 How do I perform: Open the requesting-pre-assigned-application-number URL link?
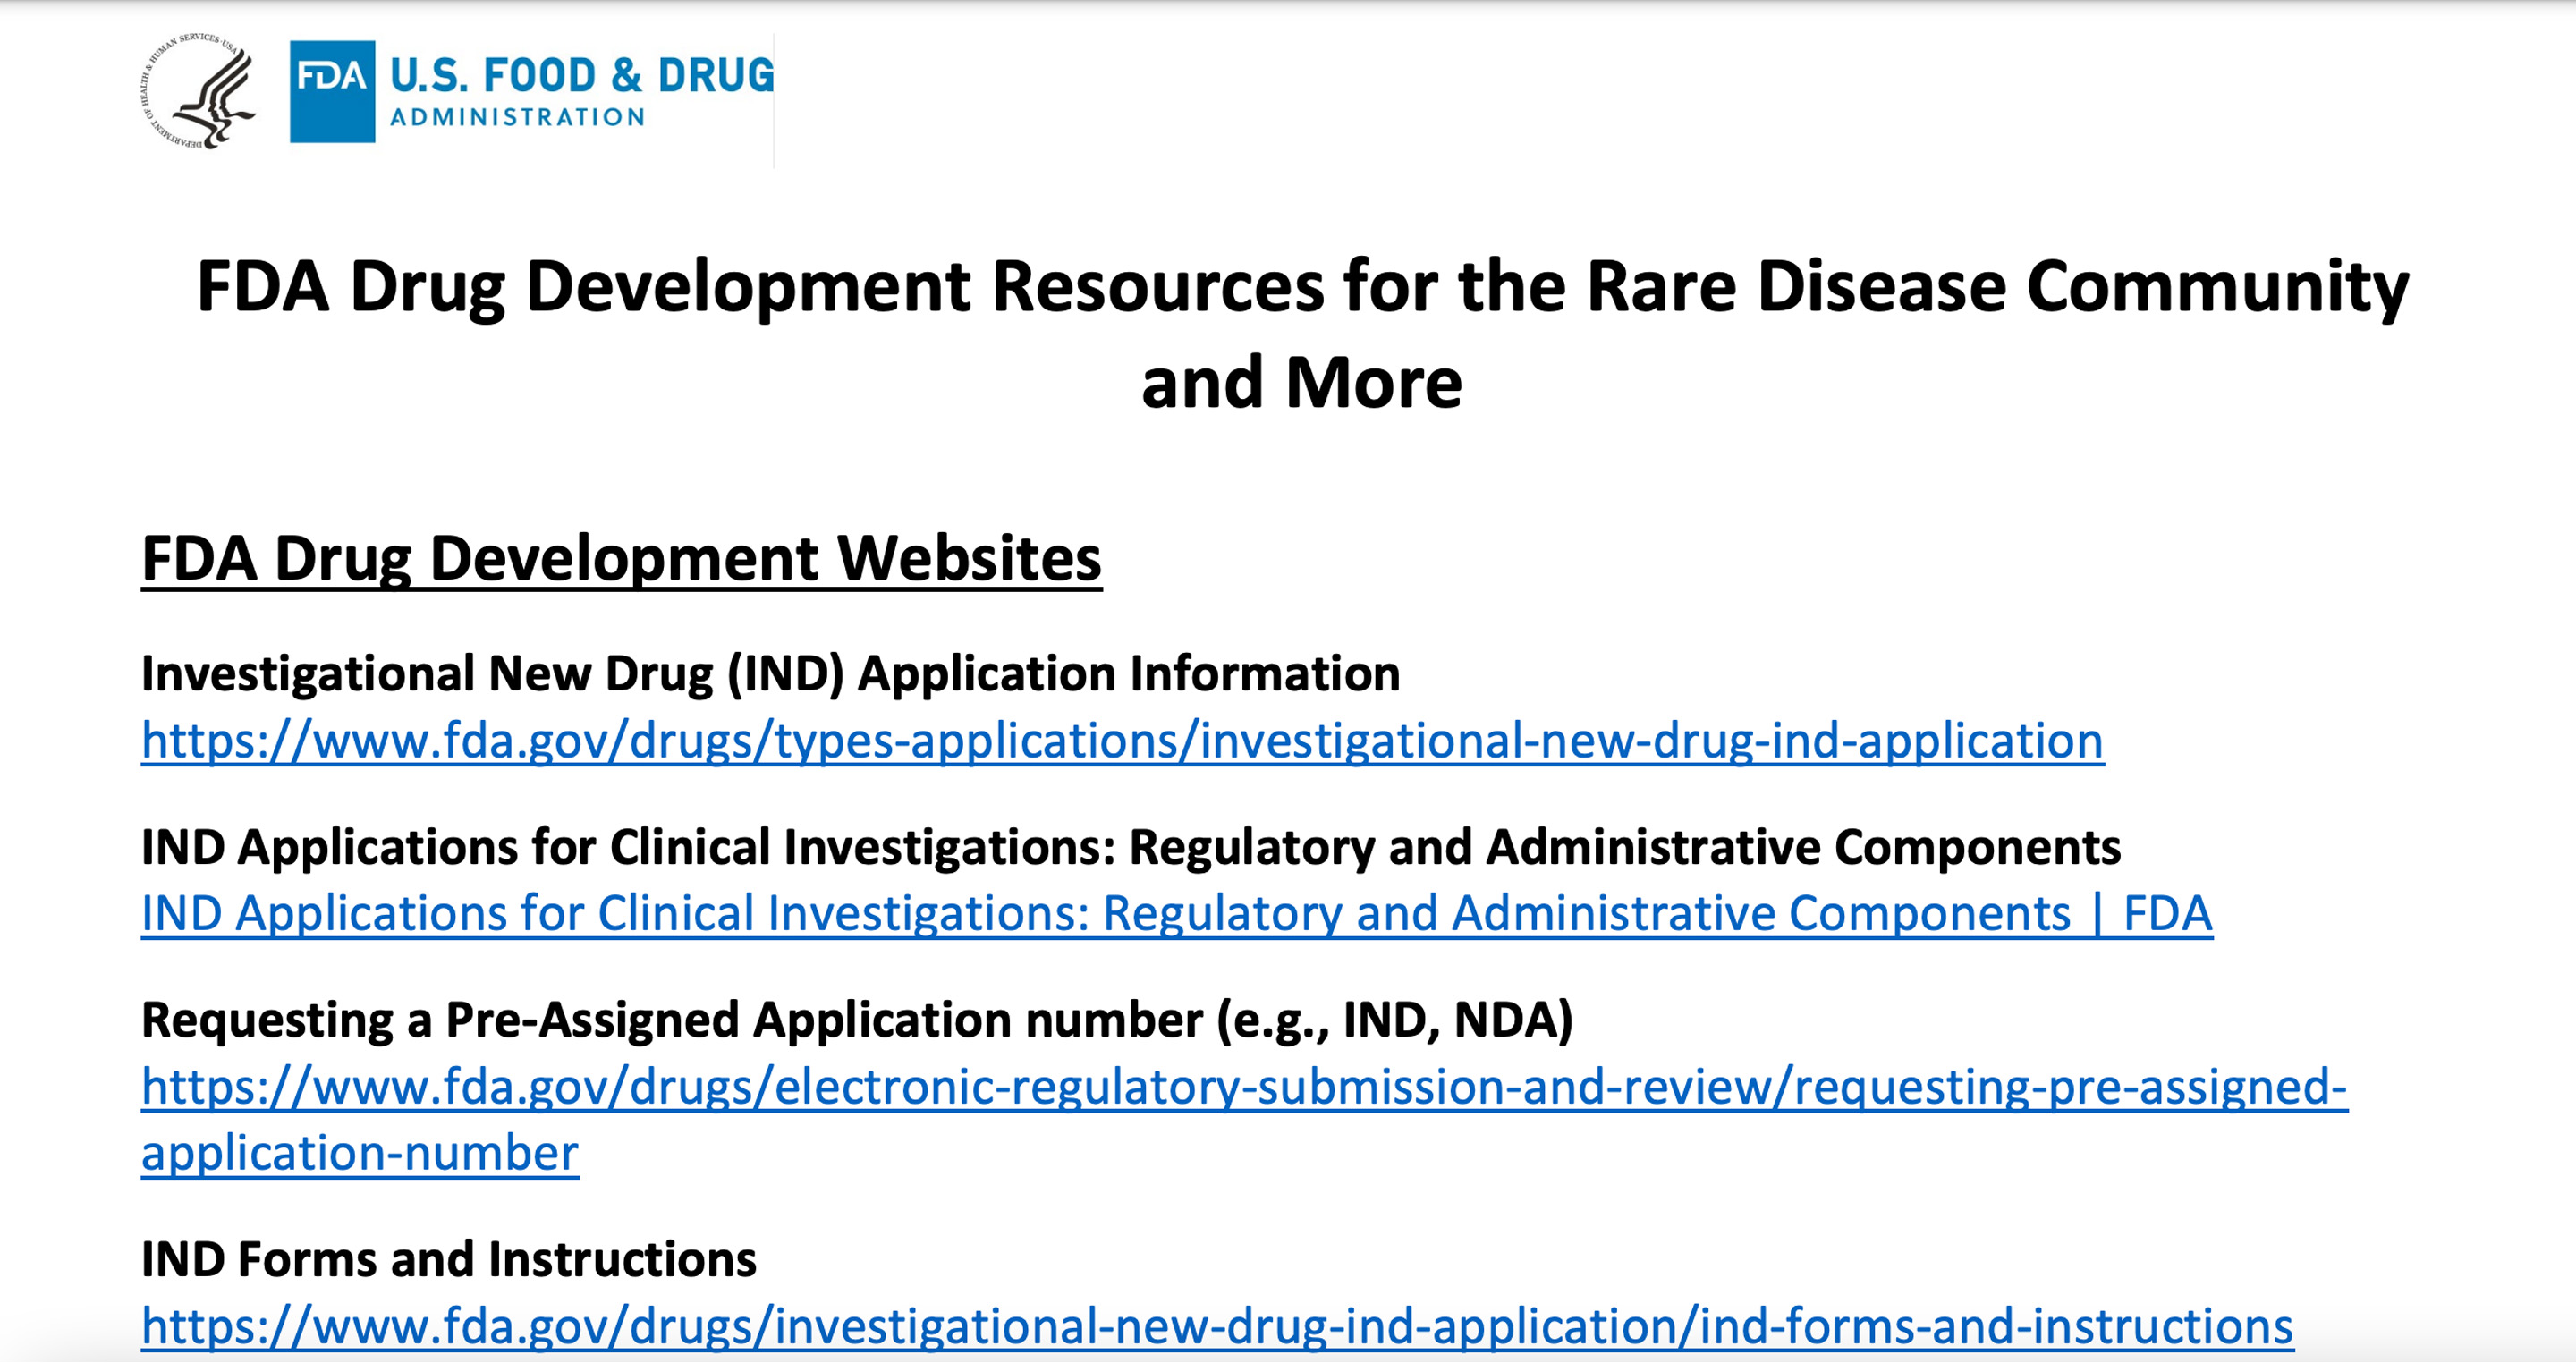1244,1119
